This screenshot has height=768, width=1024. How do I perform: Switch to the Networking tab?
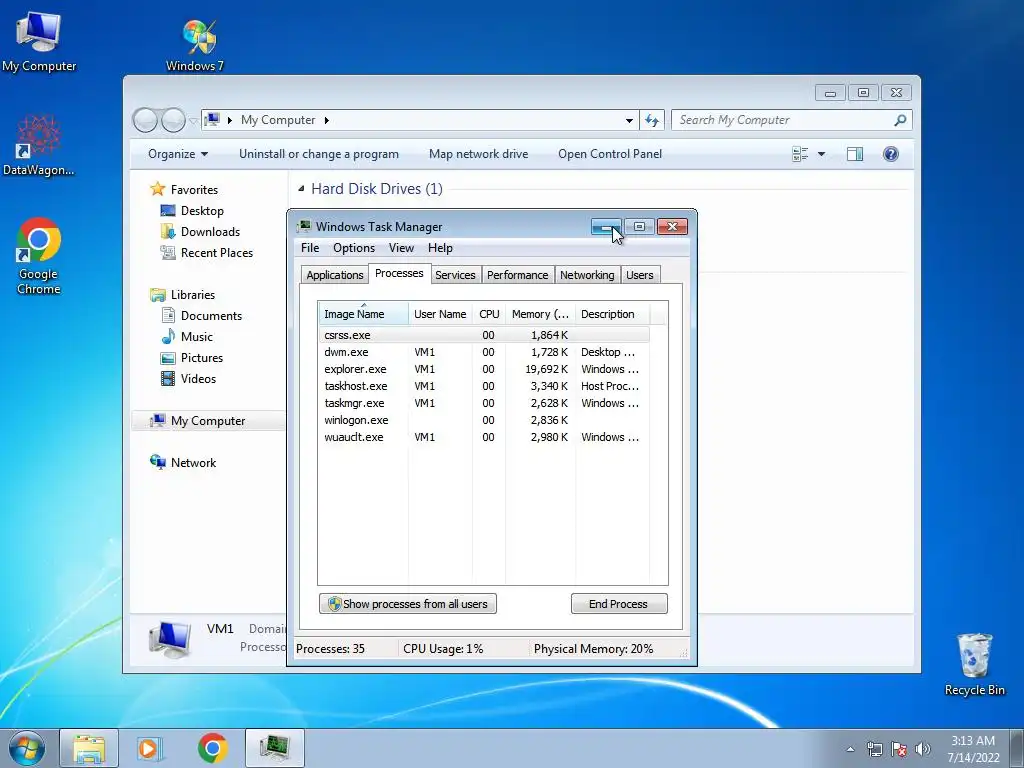click(587, 275)
